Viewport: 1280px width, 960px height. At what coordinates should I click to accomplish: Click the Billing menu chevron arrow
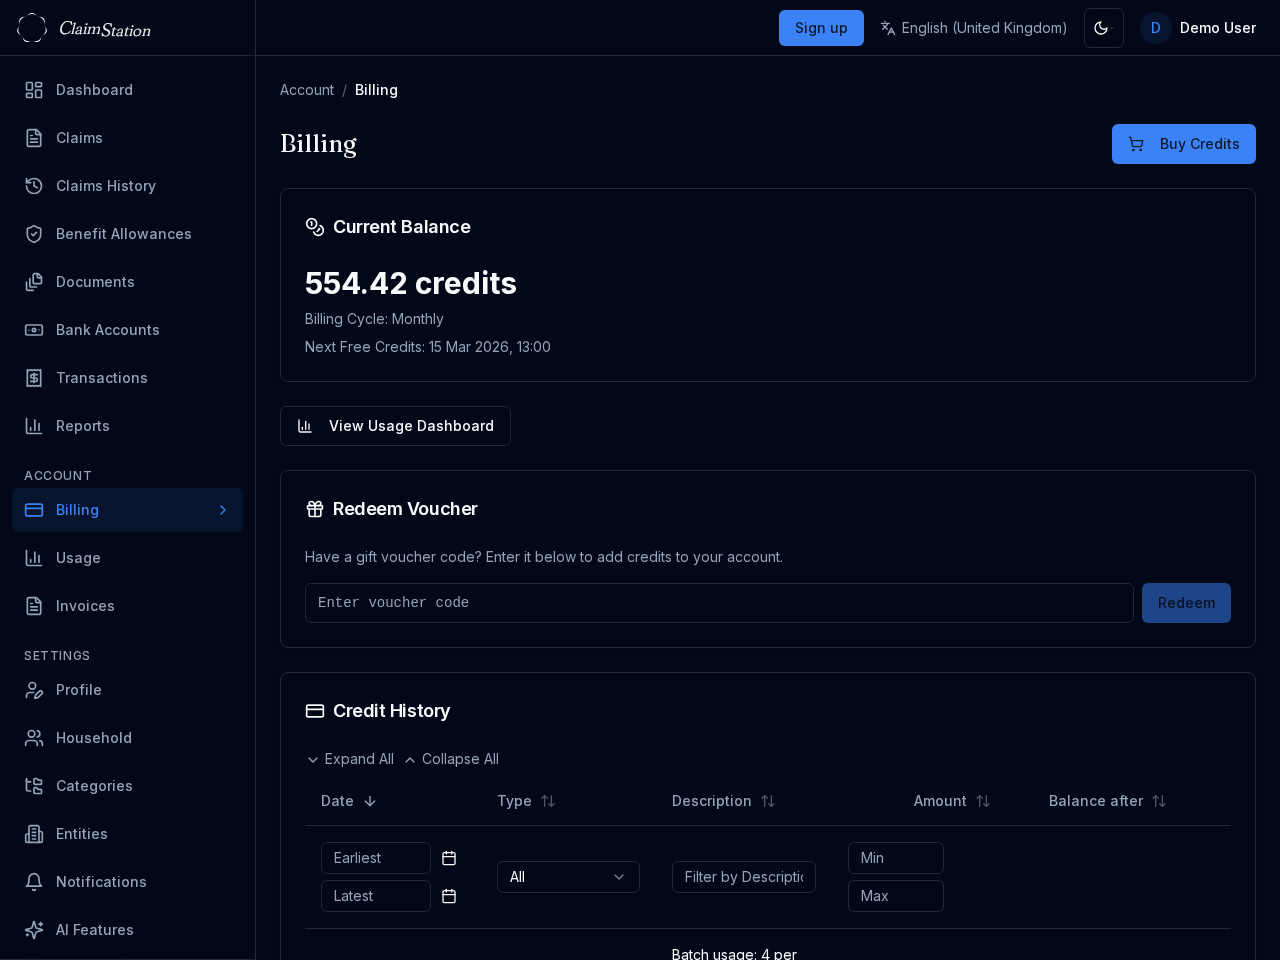[223, 510]
